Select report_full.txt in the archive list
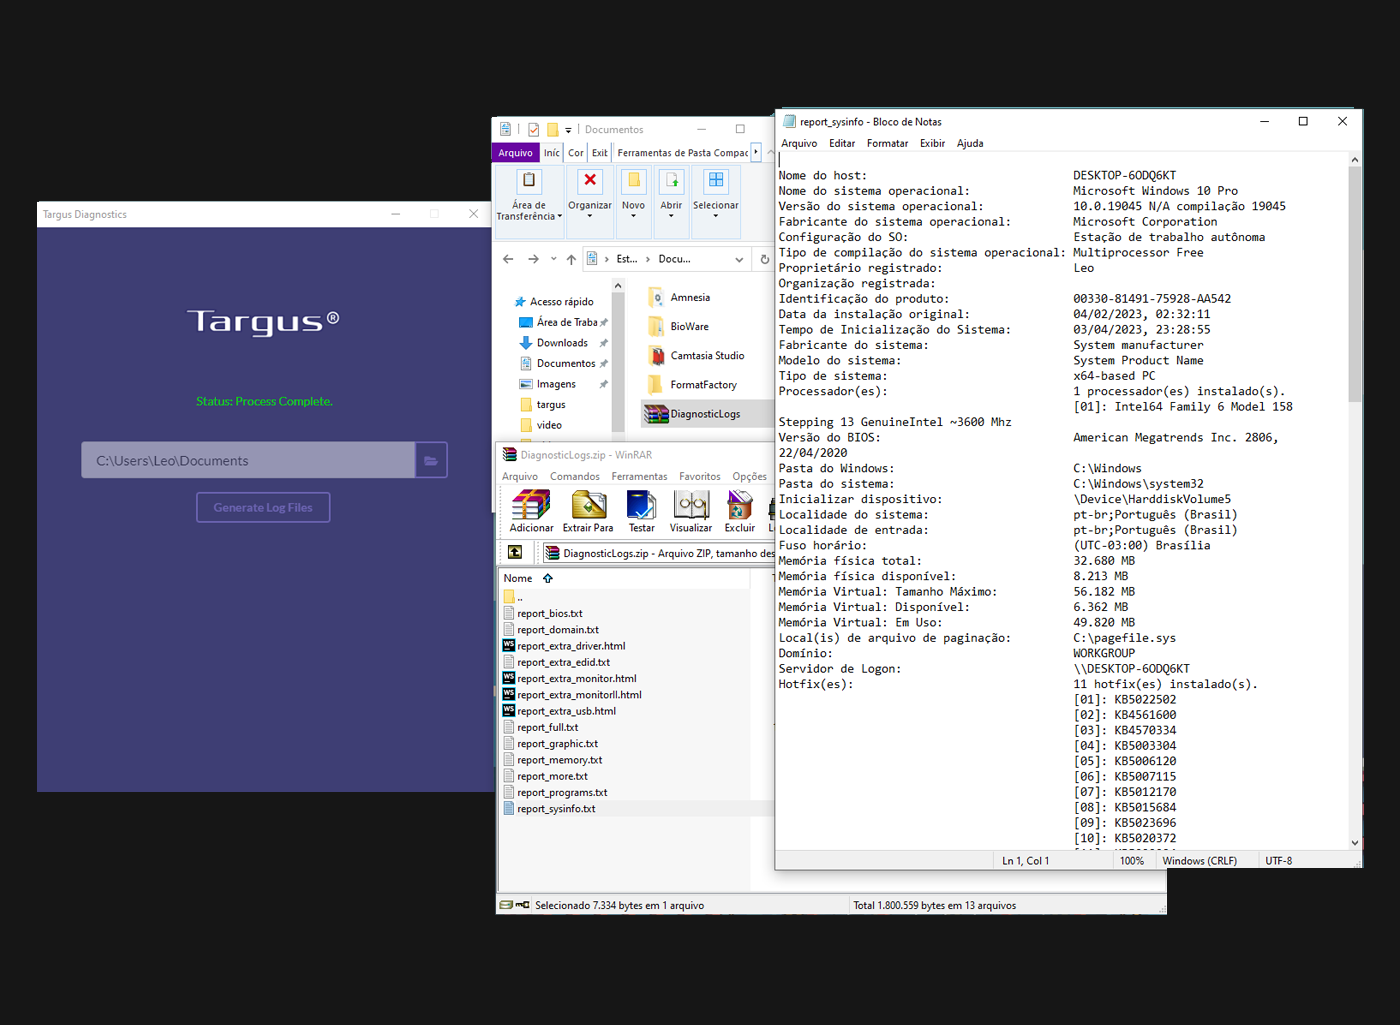 click(x=548, y=728)
